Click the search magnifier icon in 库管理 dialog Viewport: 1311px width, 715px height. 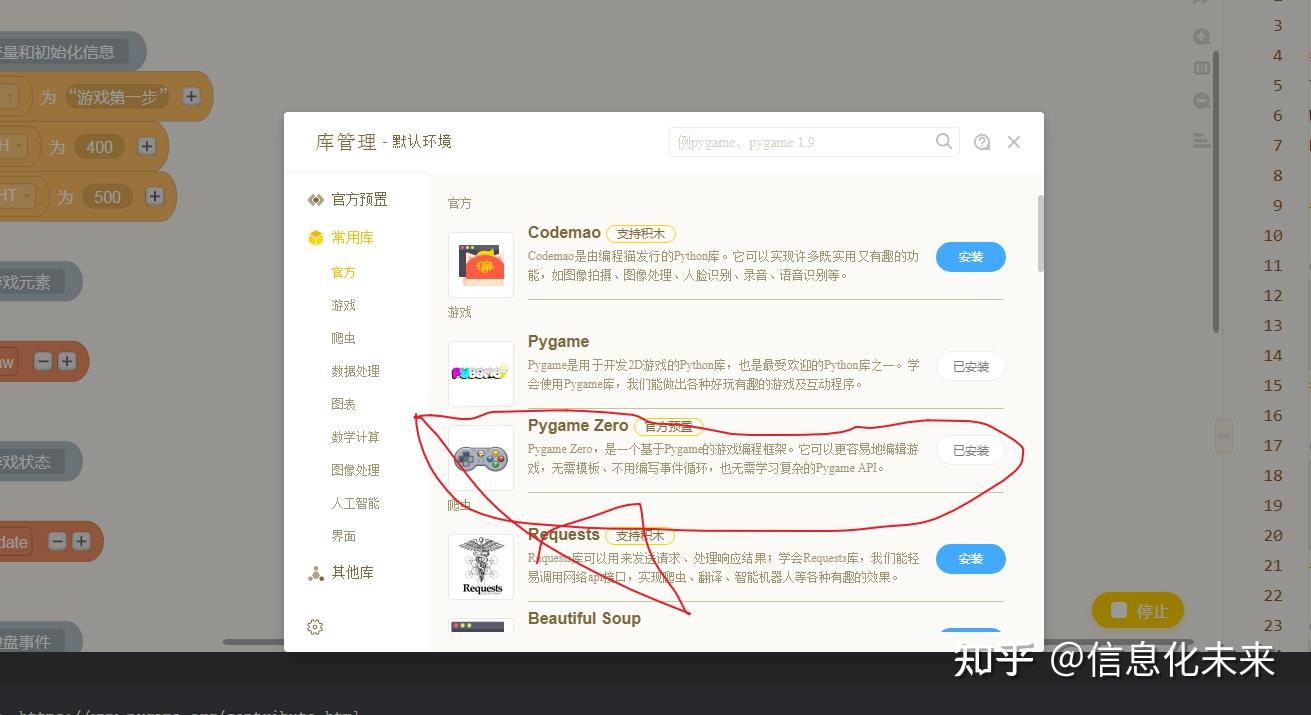coord(943,141)
